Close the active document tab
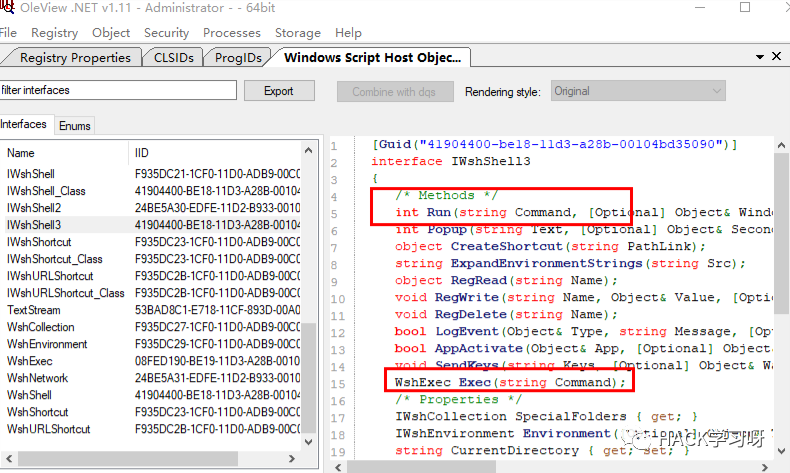 [776, 56]
